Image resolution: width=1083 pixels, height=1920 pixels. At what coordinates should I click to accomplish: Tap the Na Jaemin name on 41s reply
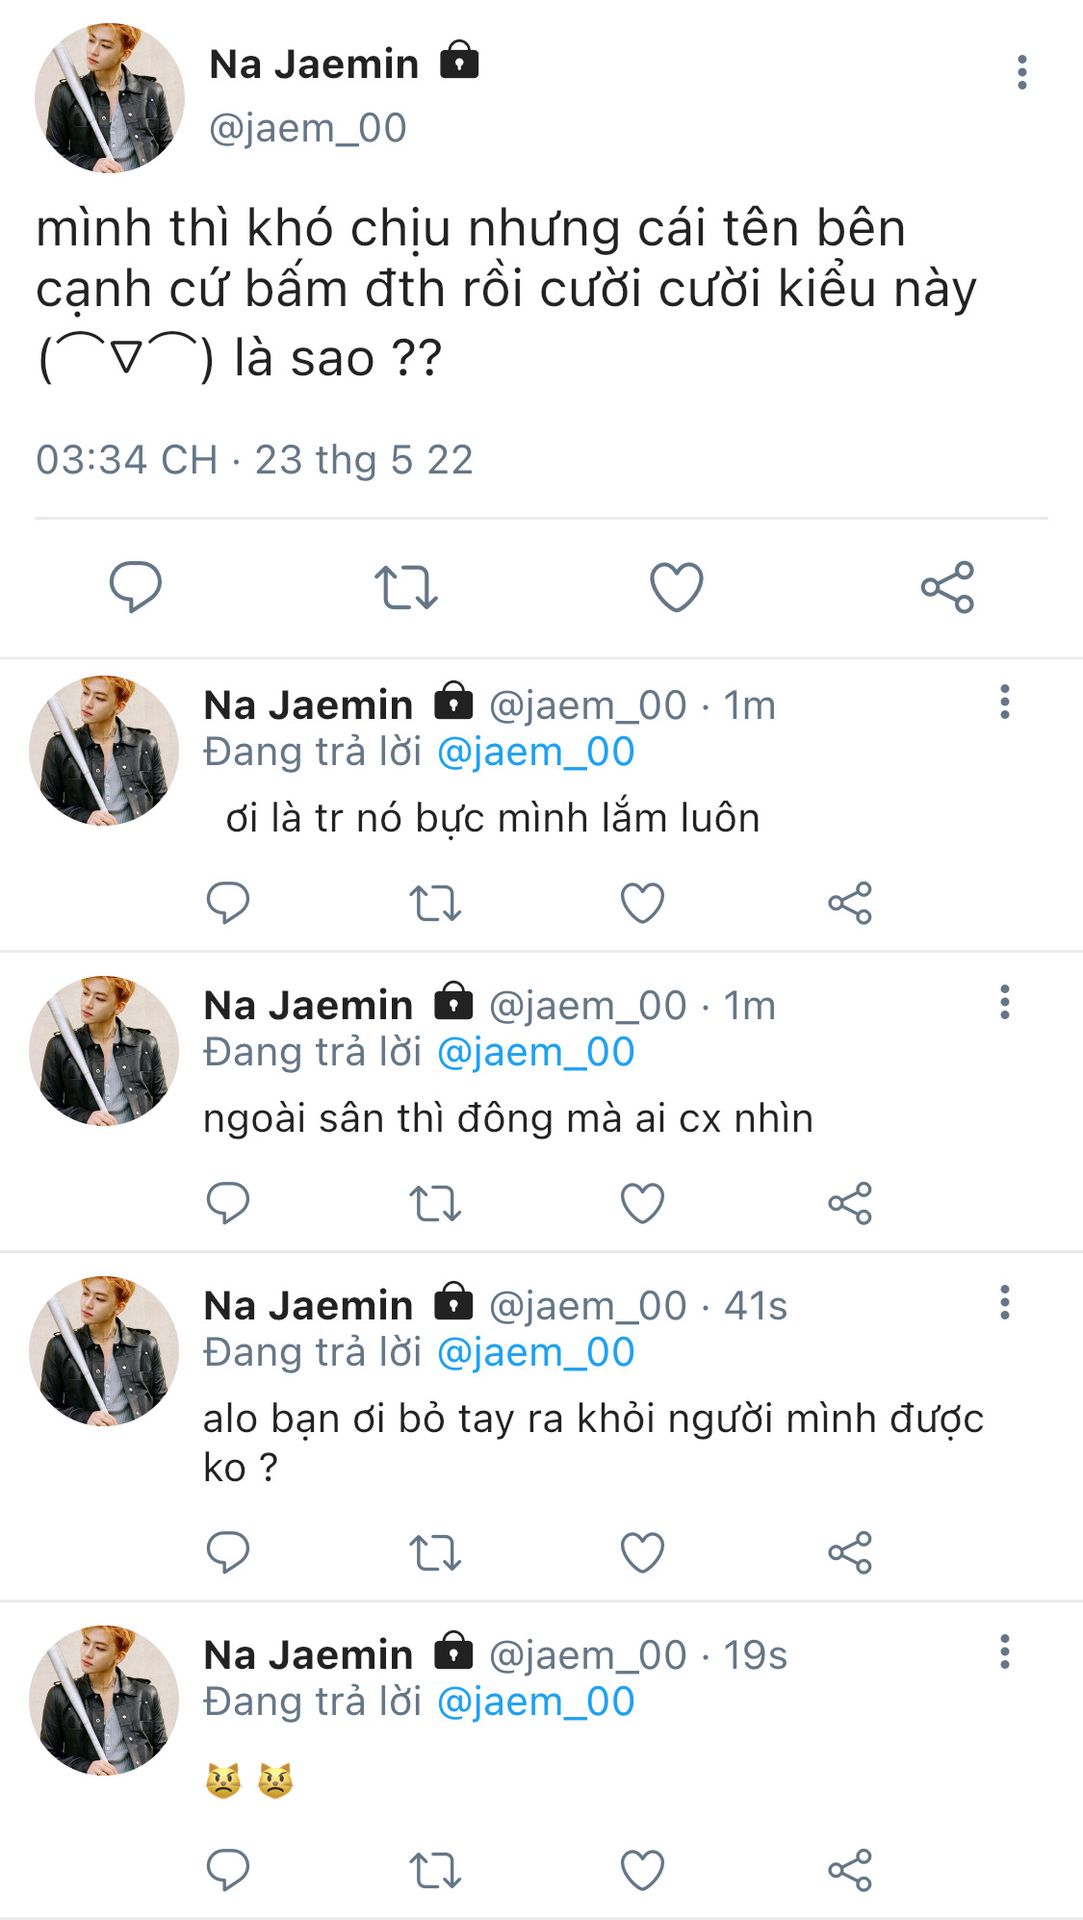click(x=308, y=1305)
